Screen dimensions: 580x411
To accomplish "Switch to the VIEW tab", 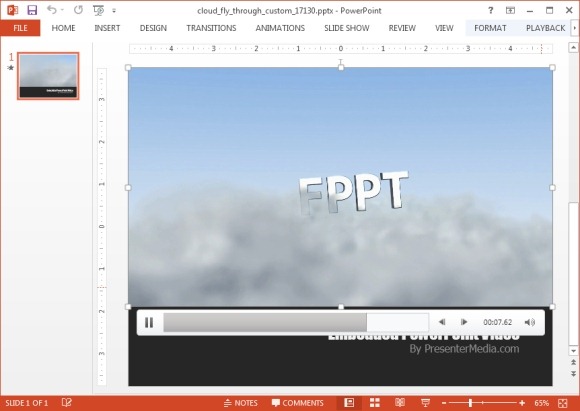I will [444, 28].
